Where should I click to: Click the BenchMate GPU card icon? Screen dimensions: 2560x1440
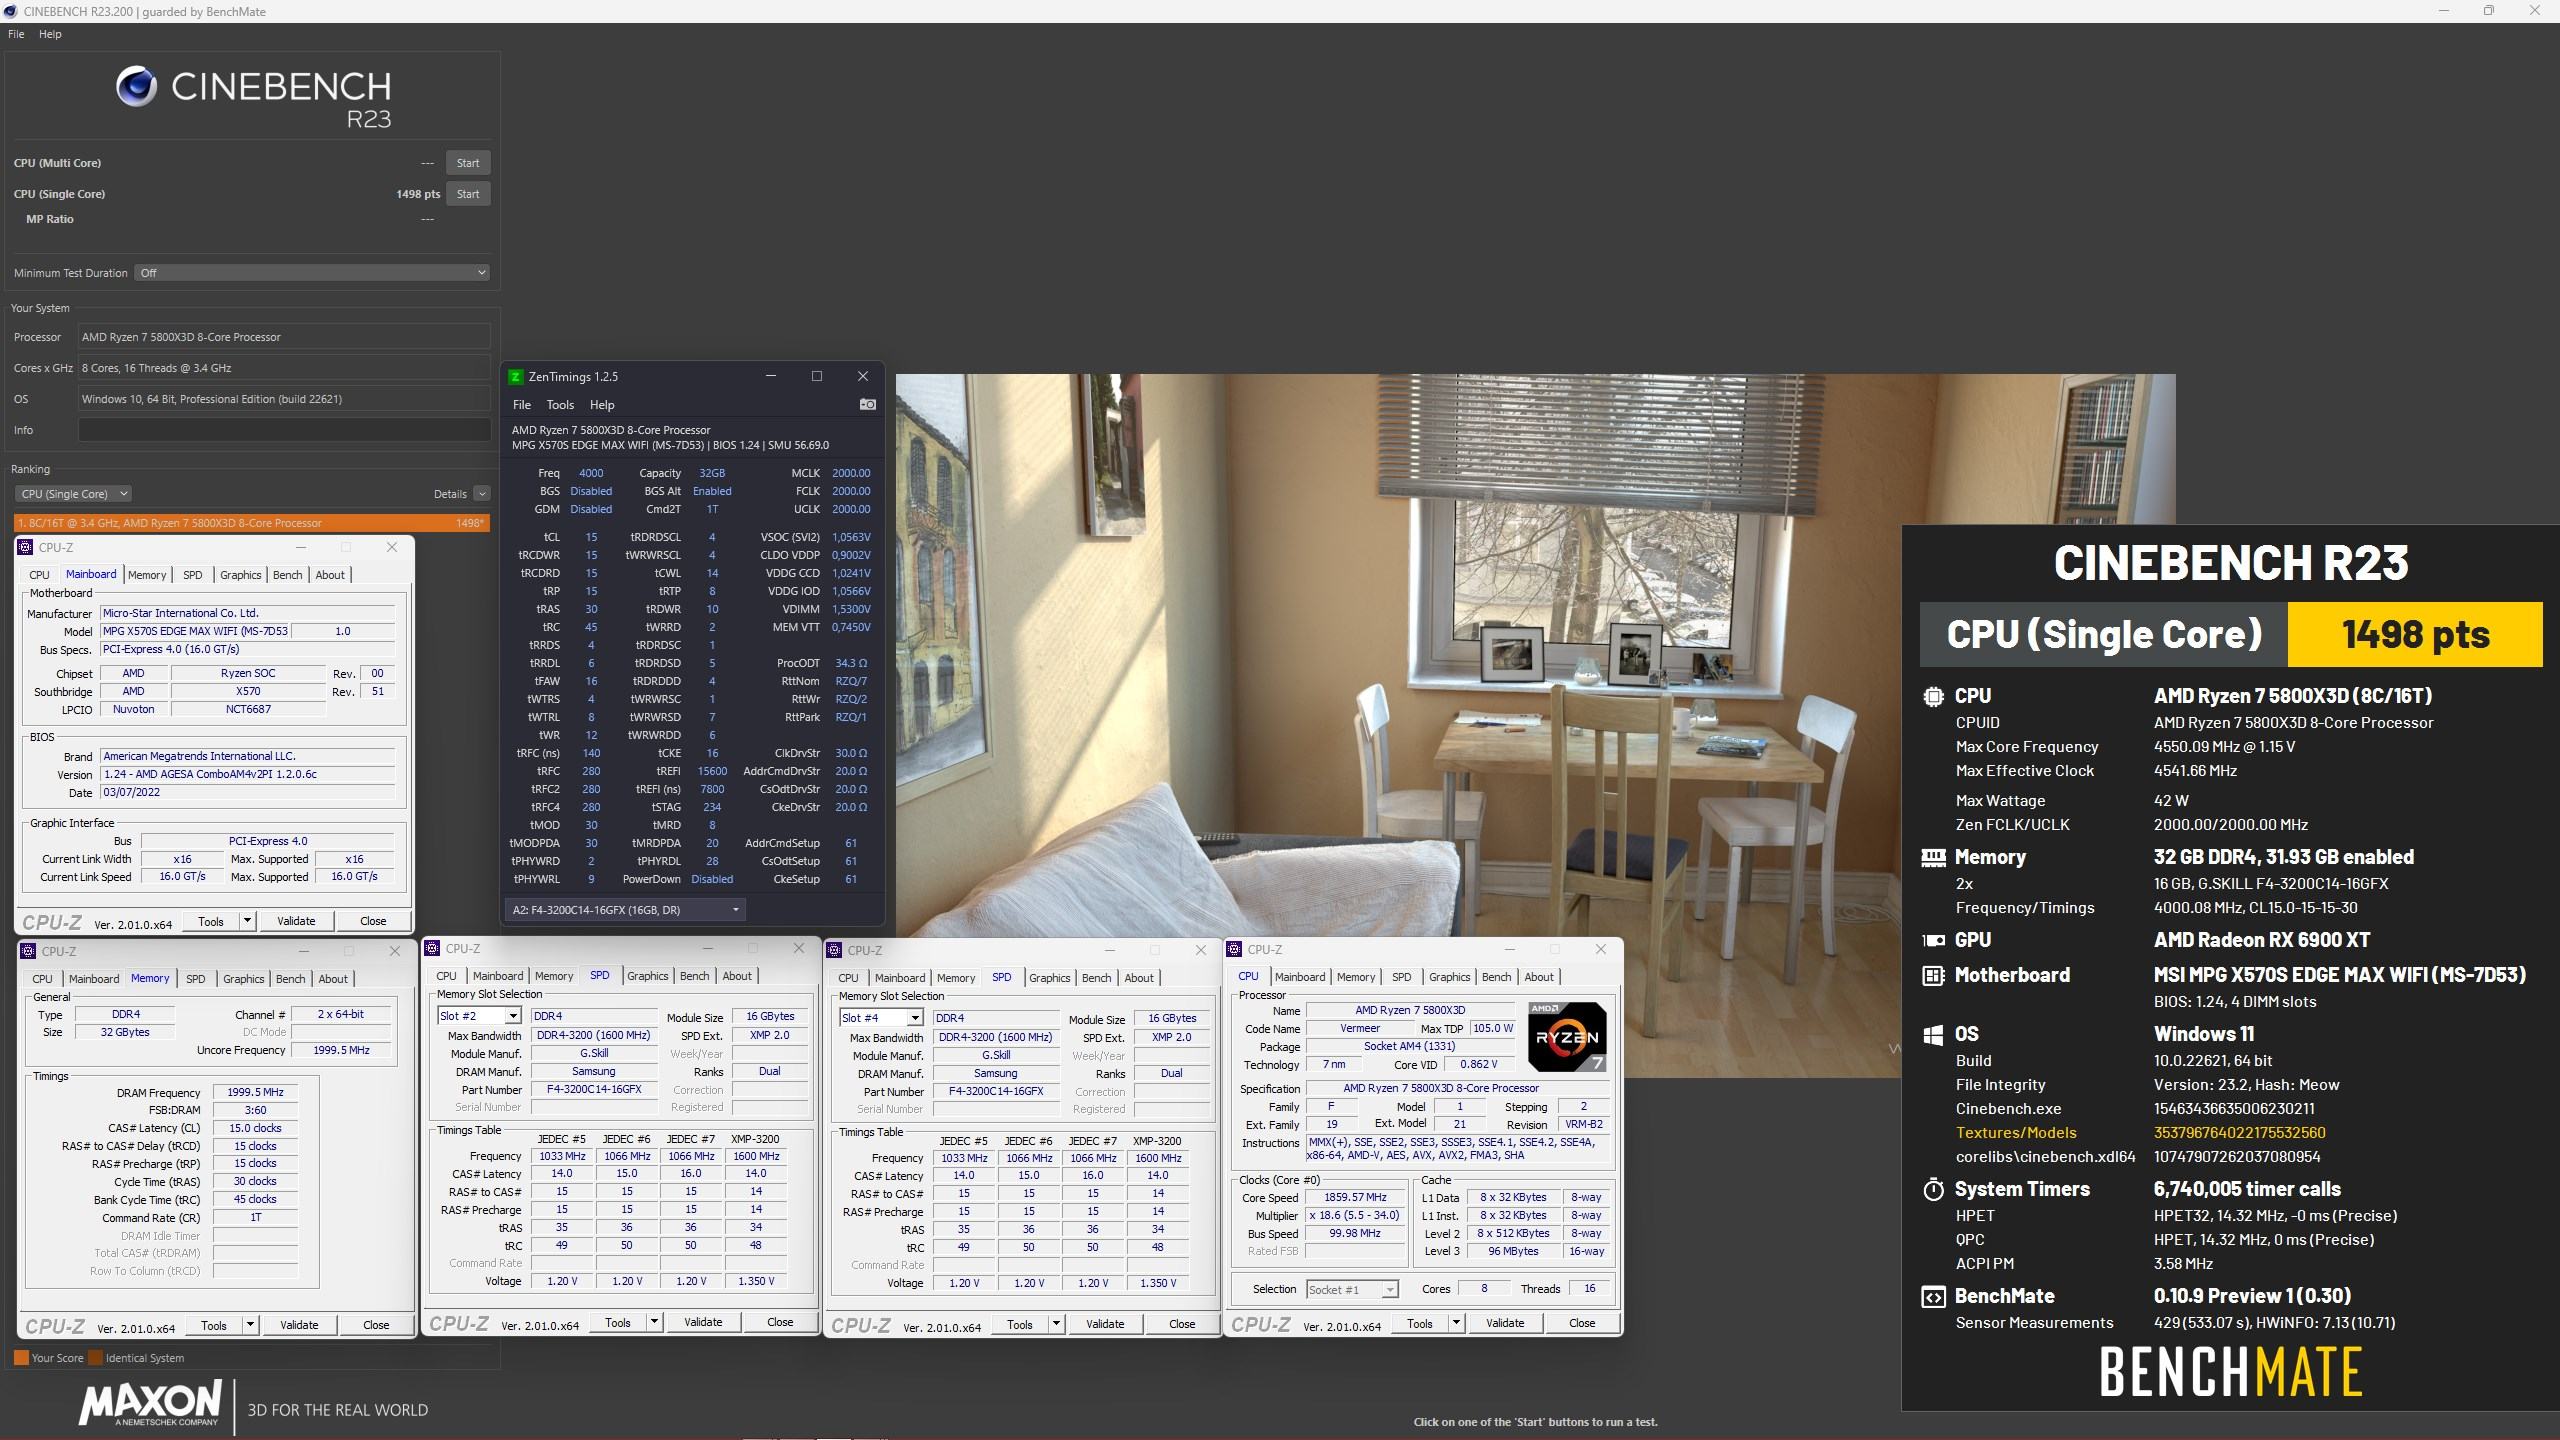pos(1933,940)
